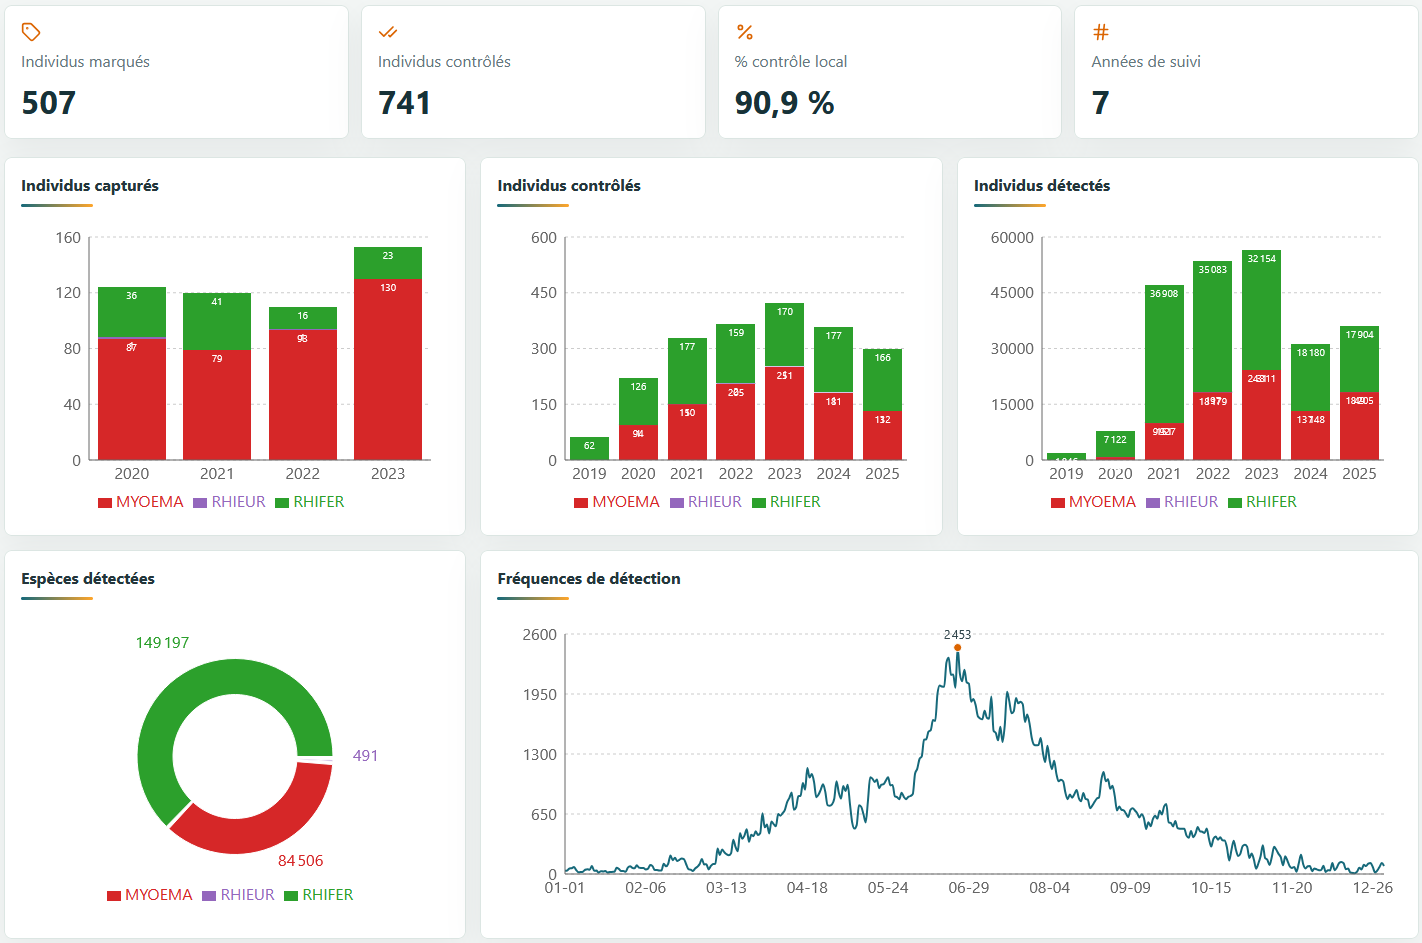Click the red 2021 bar in Individus contrôlés
The height and width of the screenshot is (943, 1422).
click(687, 432)
